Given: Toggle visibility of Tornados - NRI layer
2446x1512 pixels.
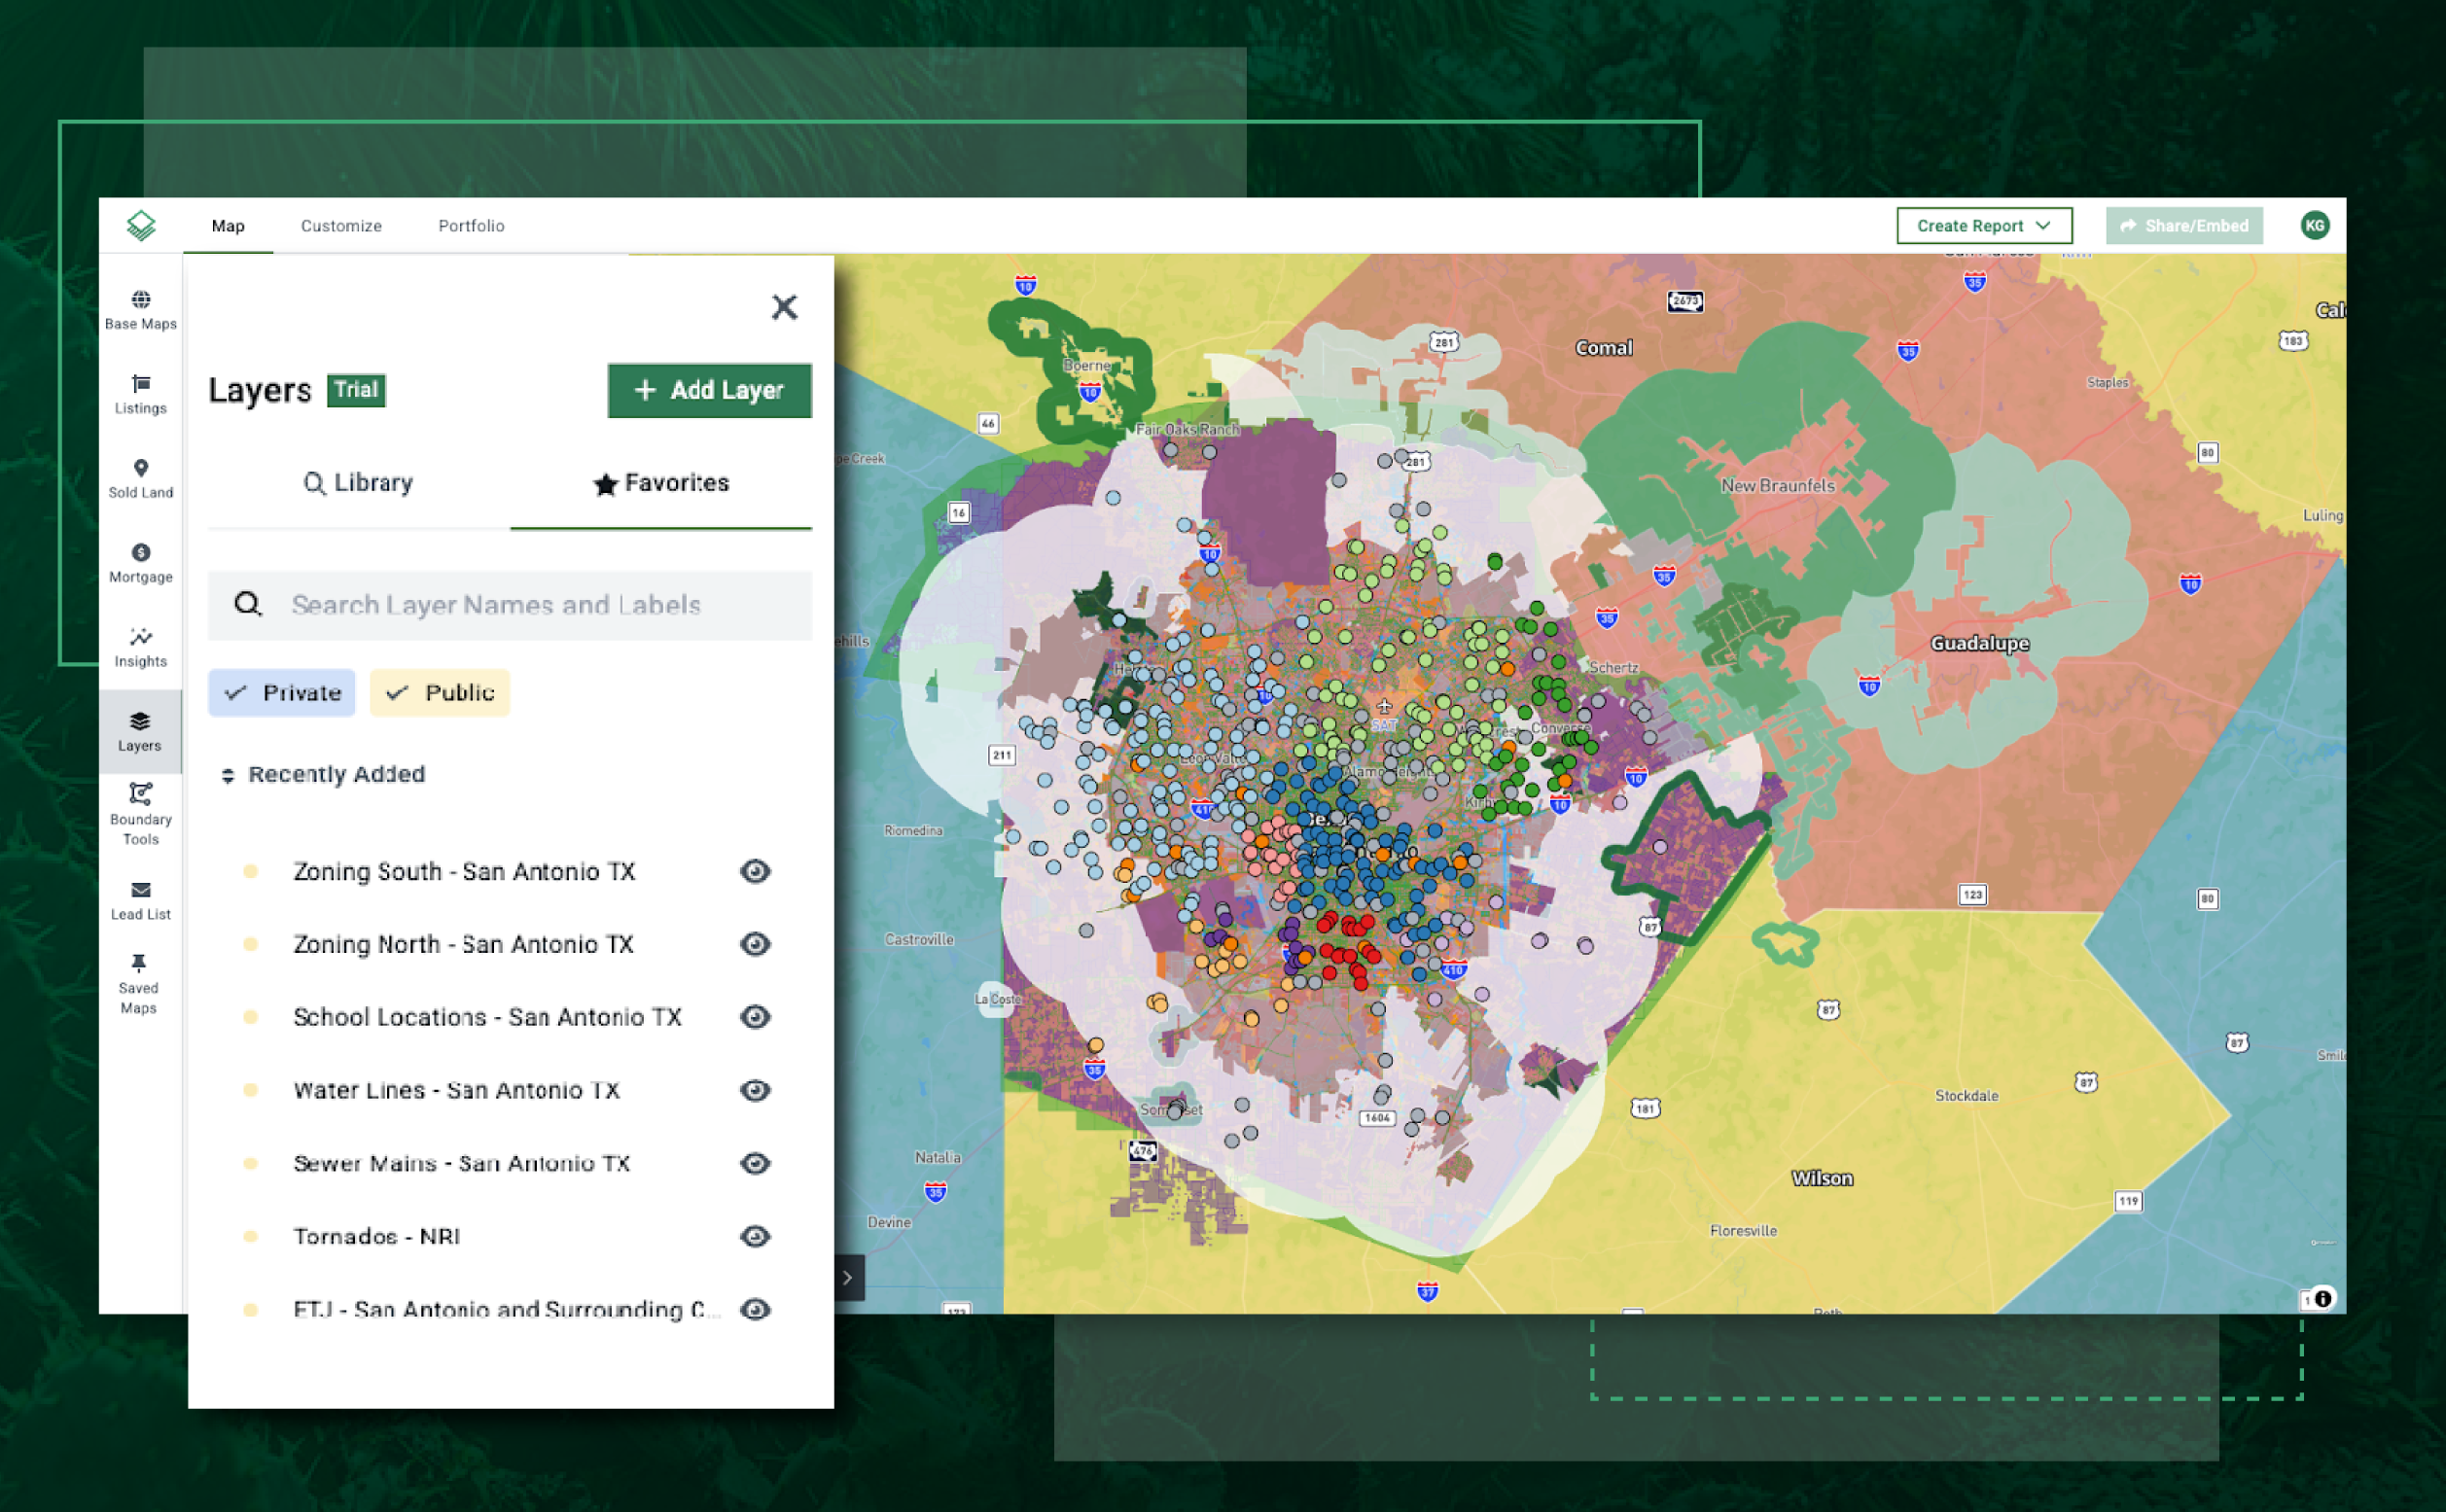Looking at the screenshot, I should click(x=755, y=1236).
